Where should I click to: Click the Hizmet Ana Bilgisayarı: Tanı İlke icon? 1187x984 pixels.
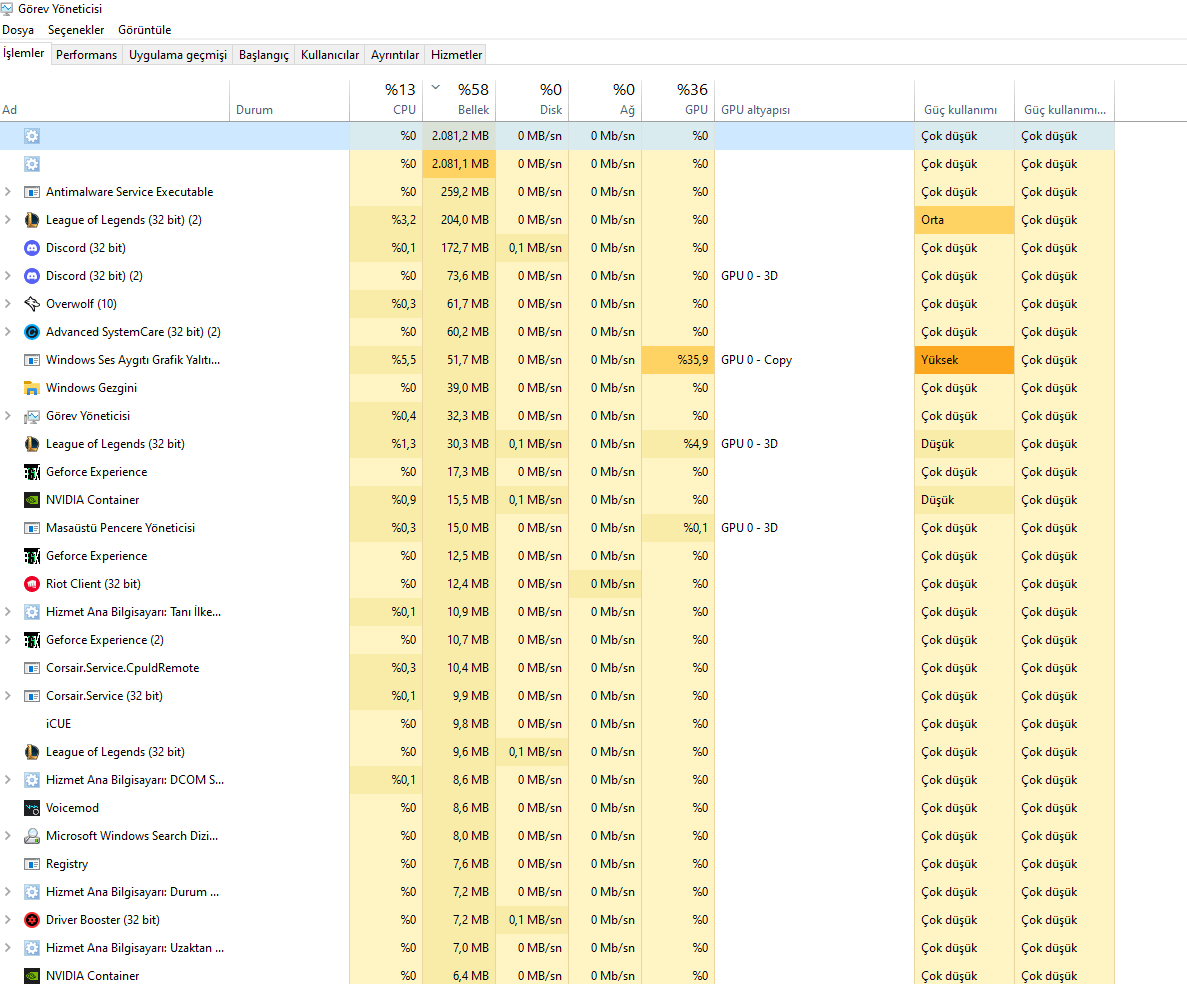32,612
